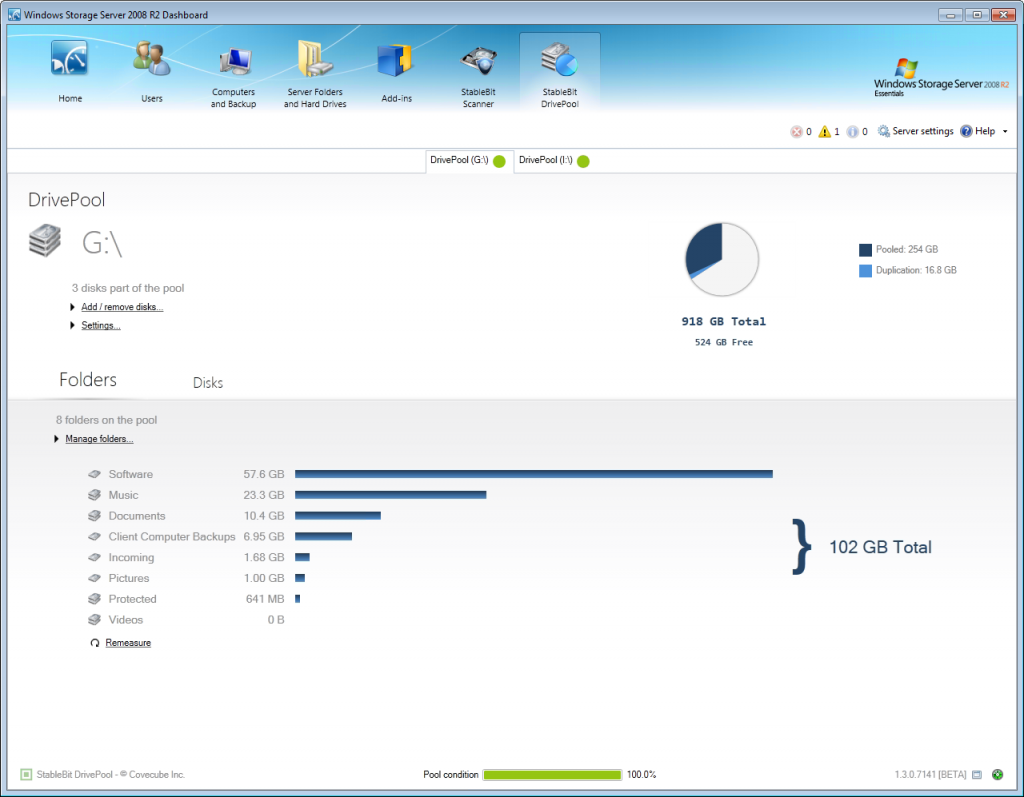
Task: Expand the pool Settings option
Action: [103, 325]
